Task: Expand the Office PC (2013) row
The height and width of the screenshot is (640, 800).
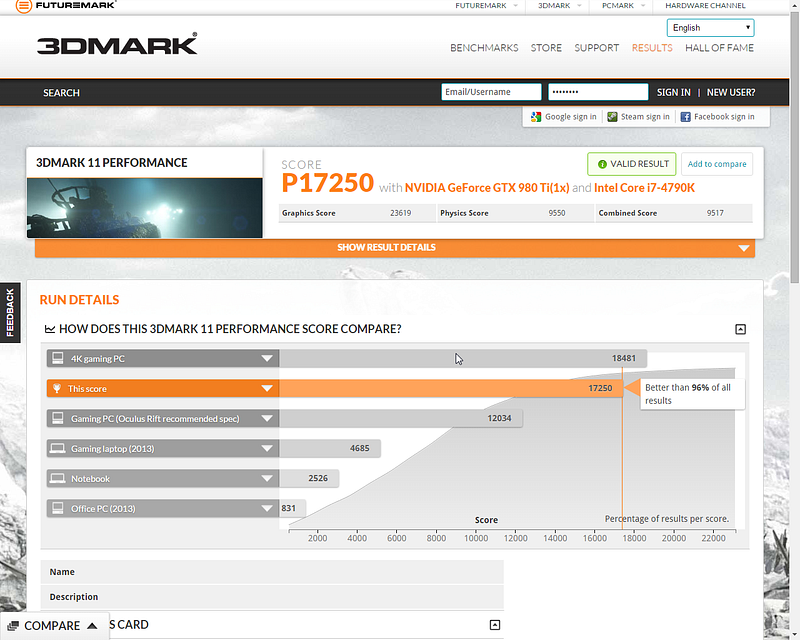Action: click(x=267, y=508)
